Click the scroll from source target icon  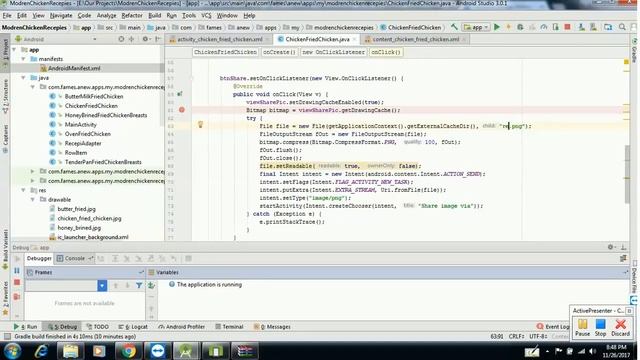point(121,39)
